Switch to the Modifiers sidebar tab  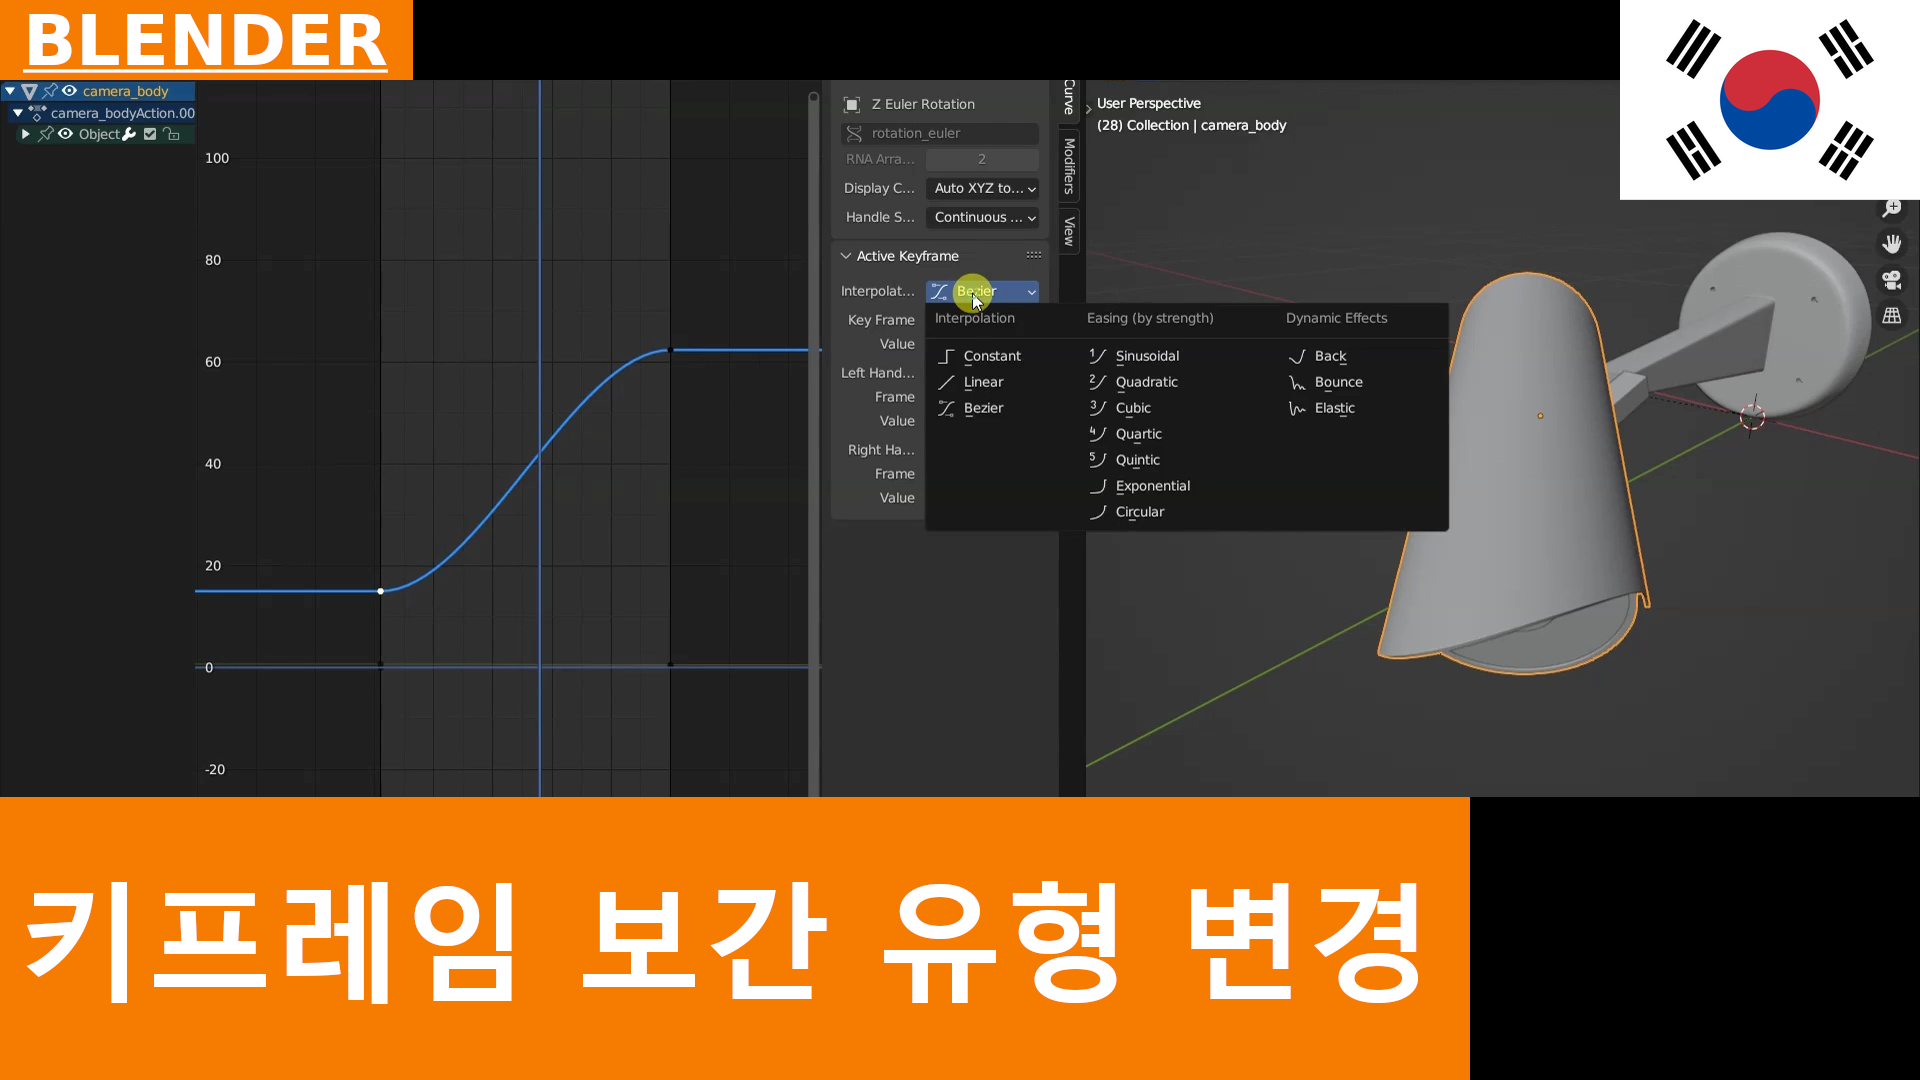pos(1069,166)
